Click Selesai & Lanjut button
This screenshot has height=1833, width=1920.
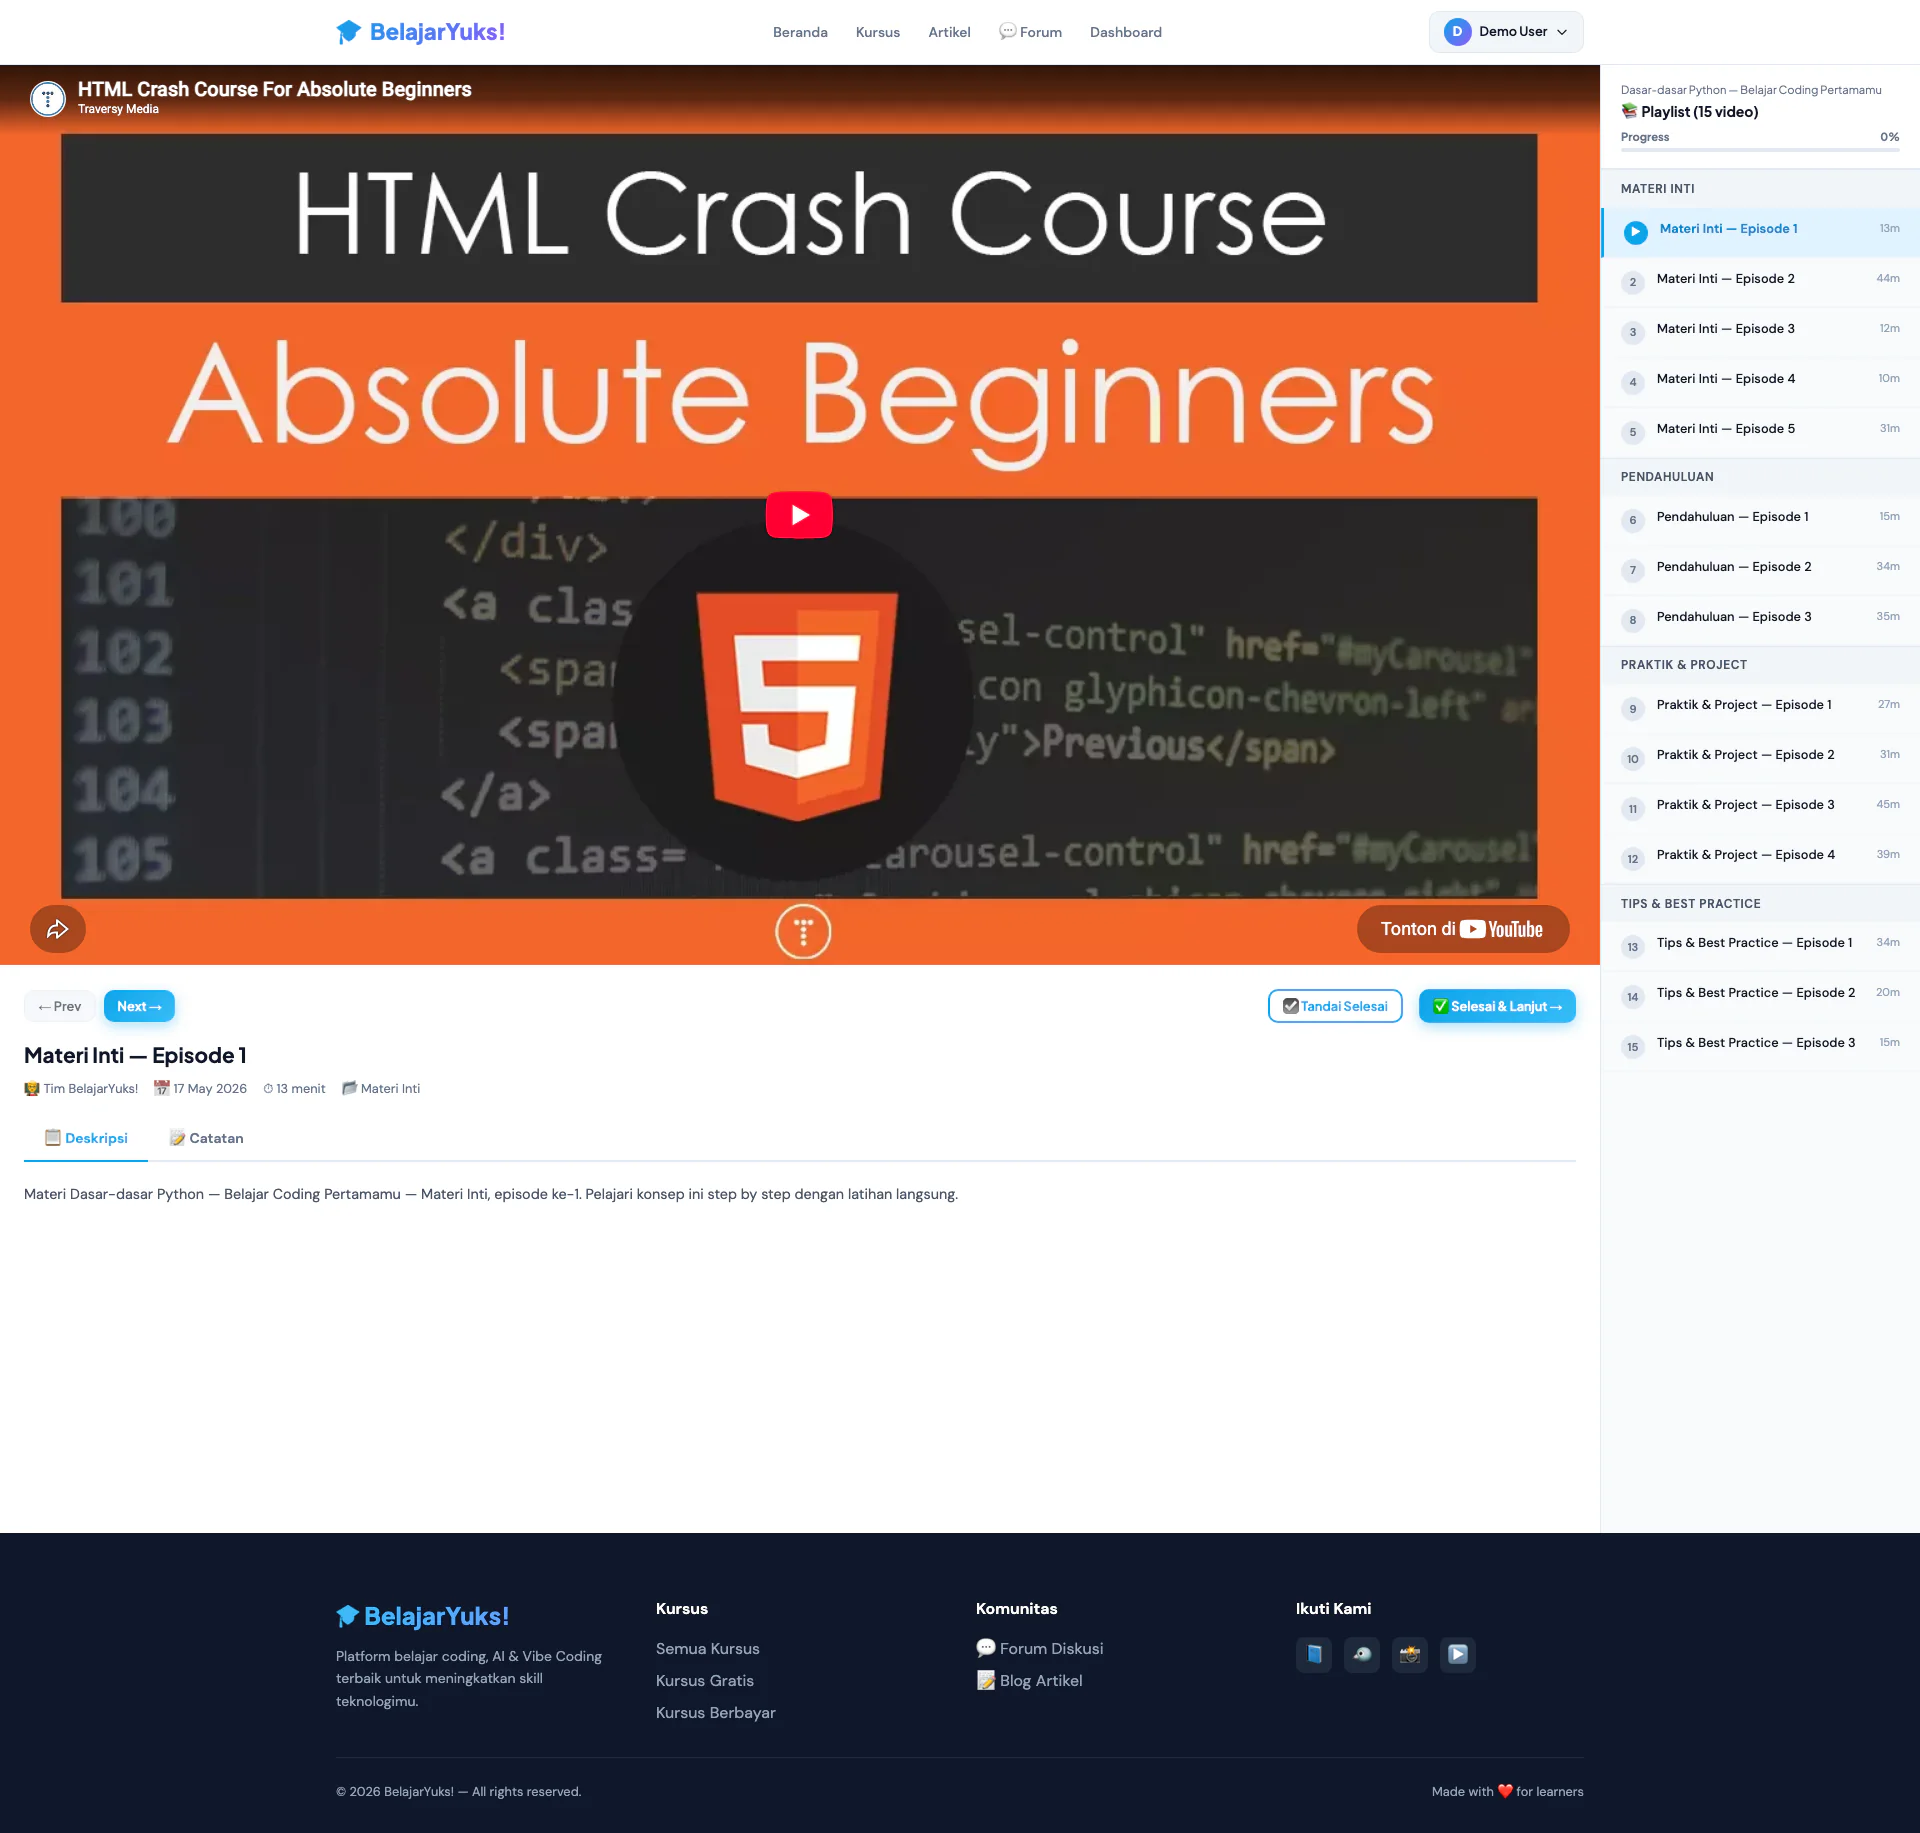(1497, 1006)
